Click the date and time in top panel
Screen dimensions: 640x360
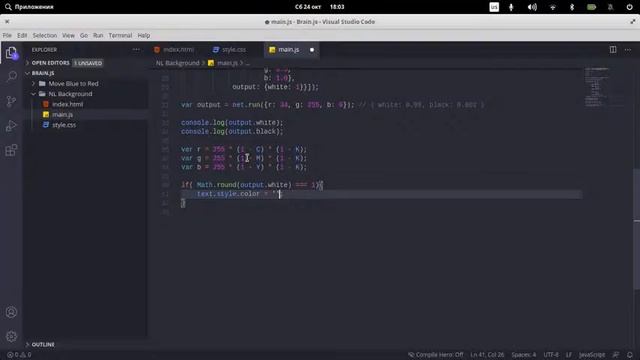coord(320,7)
